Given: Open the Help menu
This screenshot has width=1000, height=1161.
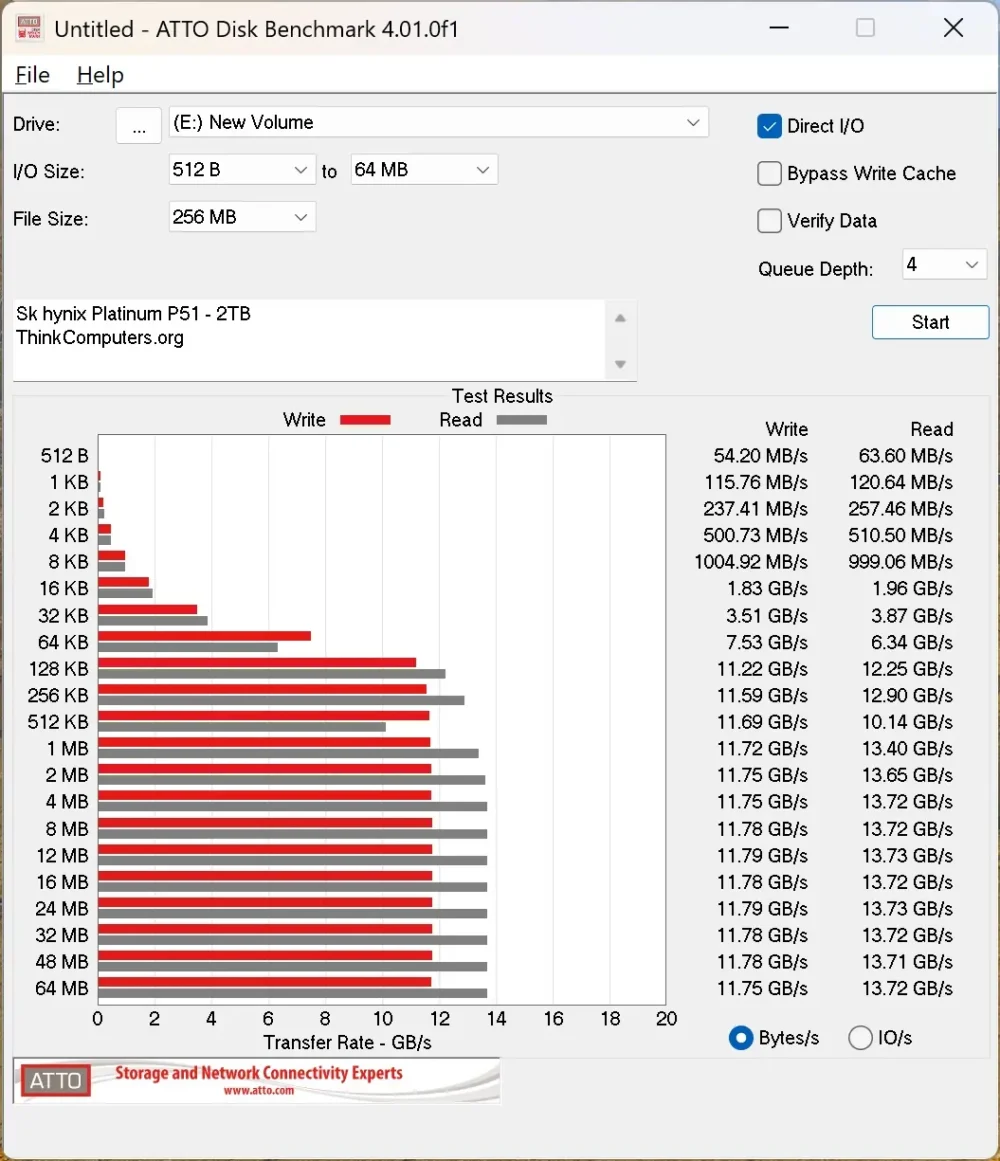Looking at the screenshot, I should pyautogui.click(x=100, y=75).
